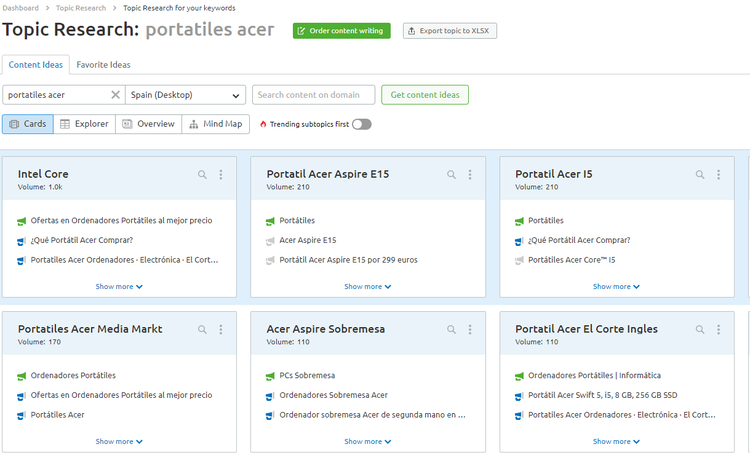Screen dimensions: 750x463
Task: Select the Explorer view
Action: click(84, 124)
